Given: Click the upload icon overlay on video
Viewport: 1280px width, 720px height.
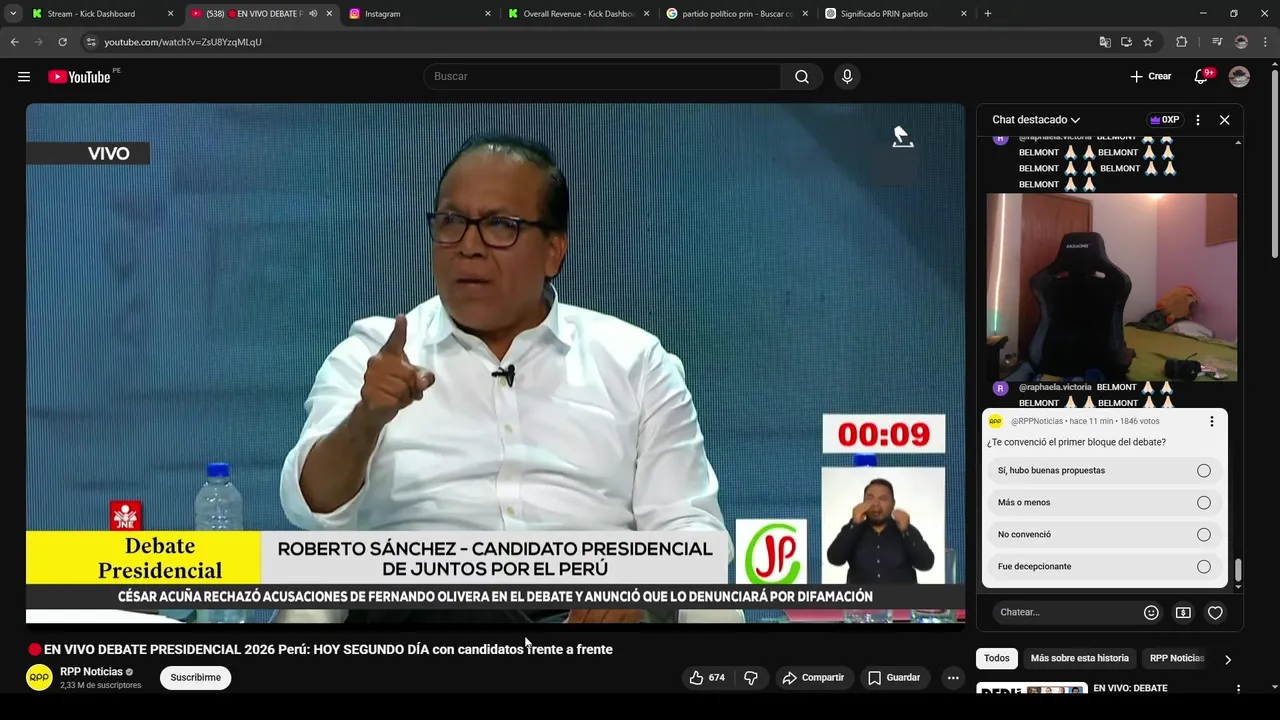Looking at the screenshot, I should (903, 137).
